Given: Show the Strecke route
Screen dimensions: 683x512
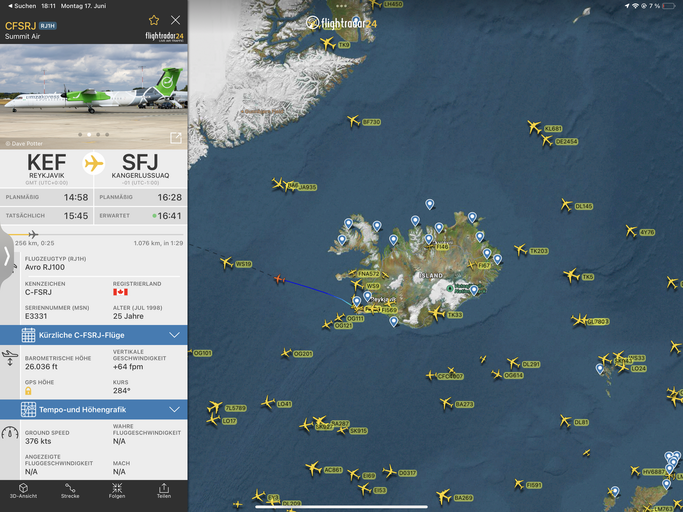Looking at the screenshot, I should coord(70,491).
